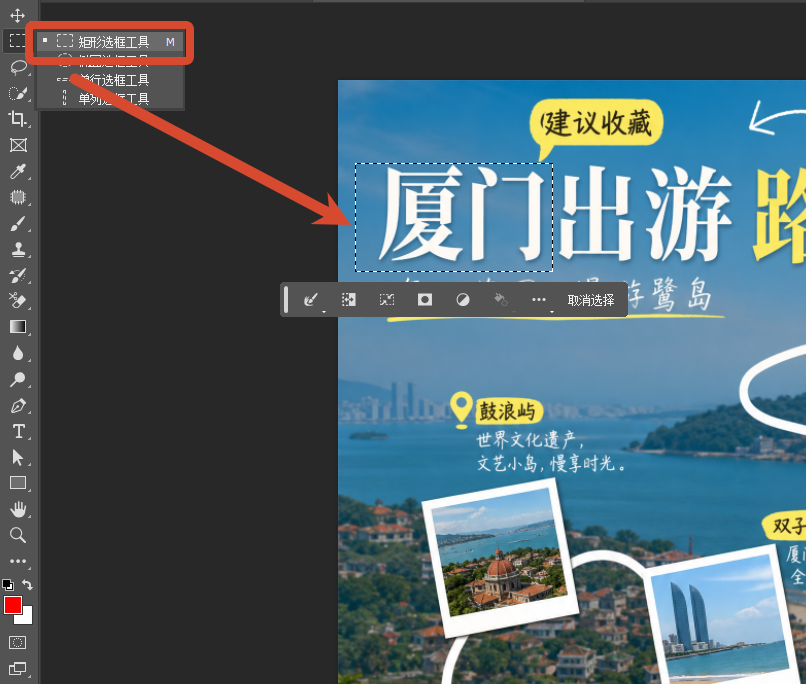The height and width of the screenshot is (684, 806).
Task: Select the Path Selection arrow tool
Action: tap(18, 457)
